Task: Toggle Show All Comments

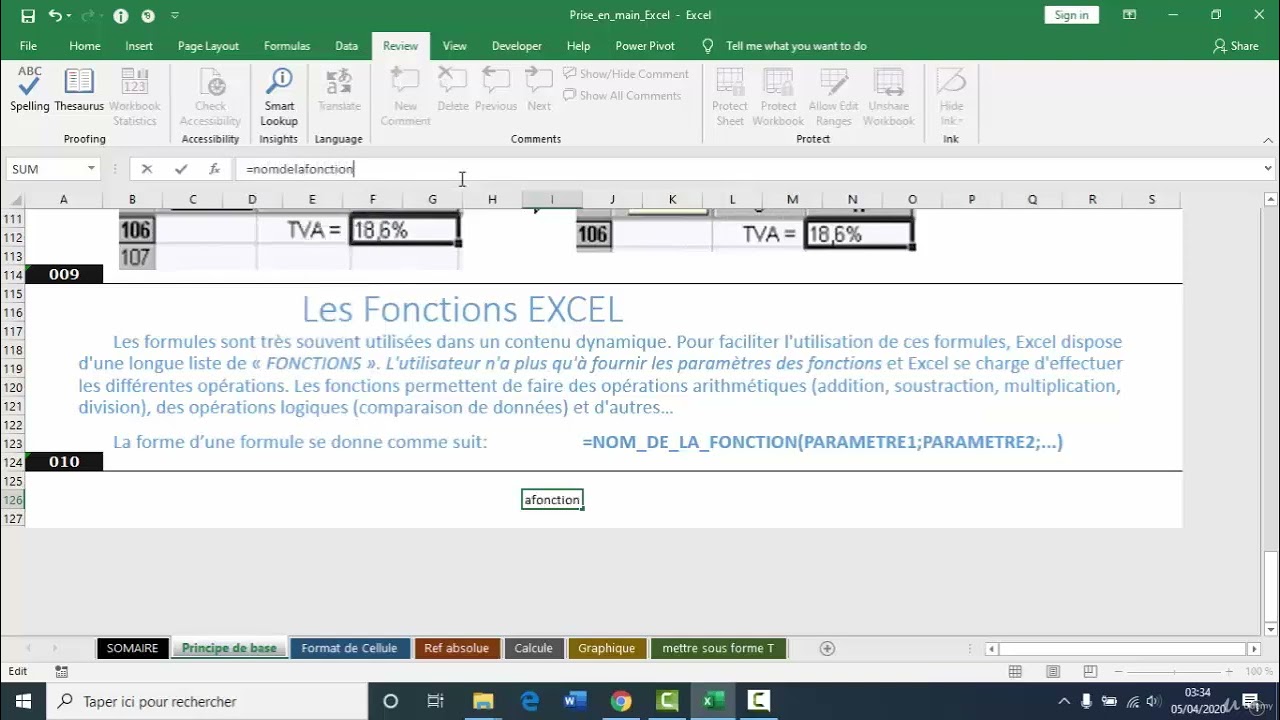Action: pyautogui.click(x=622, y=96)
